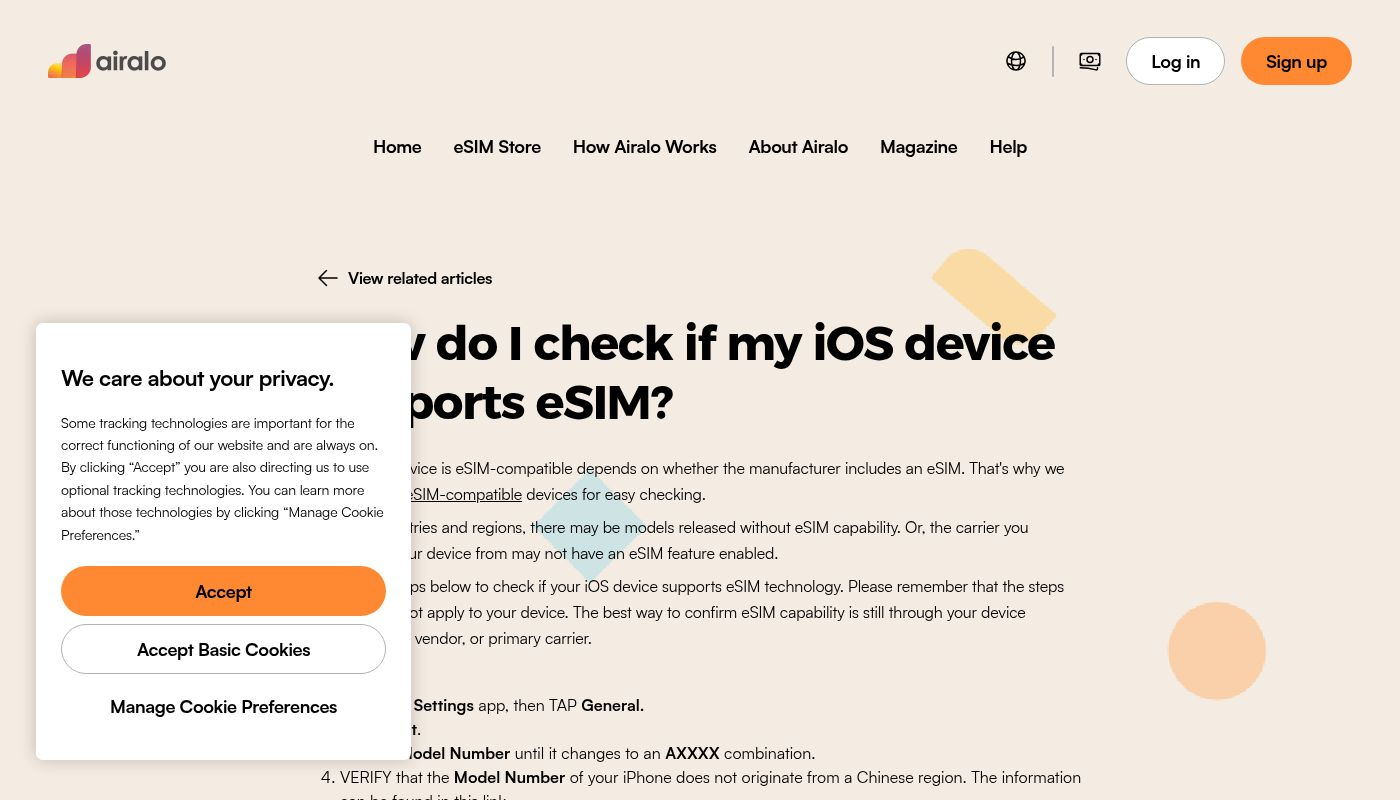Image resolution: width=1400 pixels, height=800 pixels.
Task: Open Manage Cookie Preferences
Action: (223, 707)
